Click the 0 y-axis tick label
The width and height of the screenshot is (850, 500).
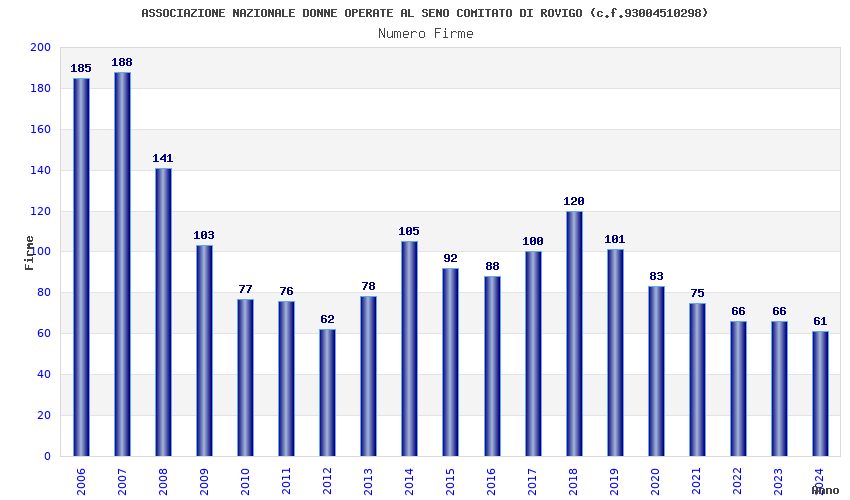pos(47,457)
